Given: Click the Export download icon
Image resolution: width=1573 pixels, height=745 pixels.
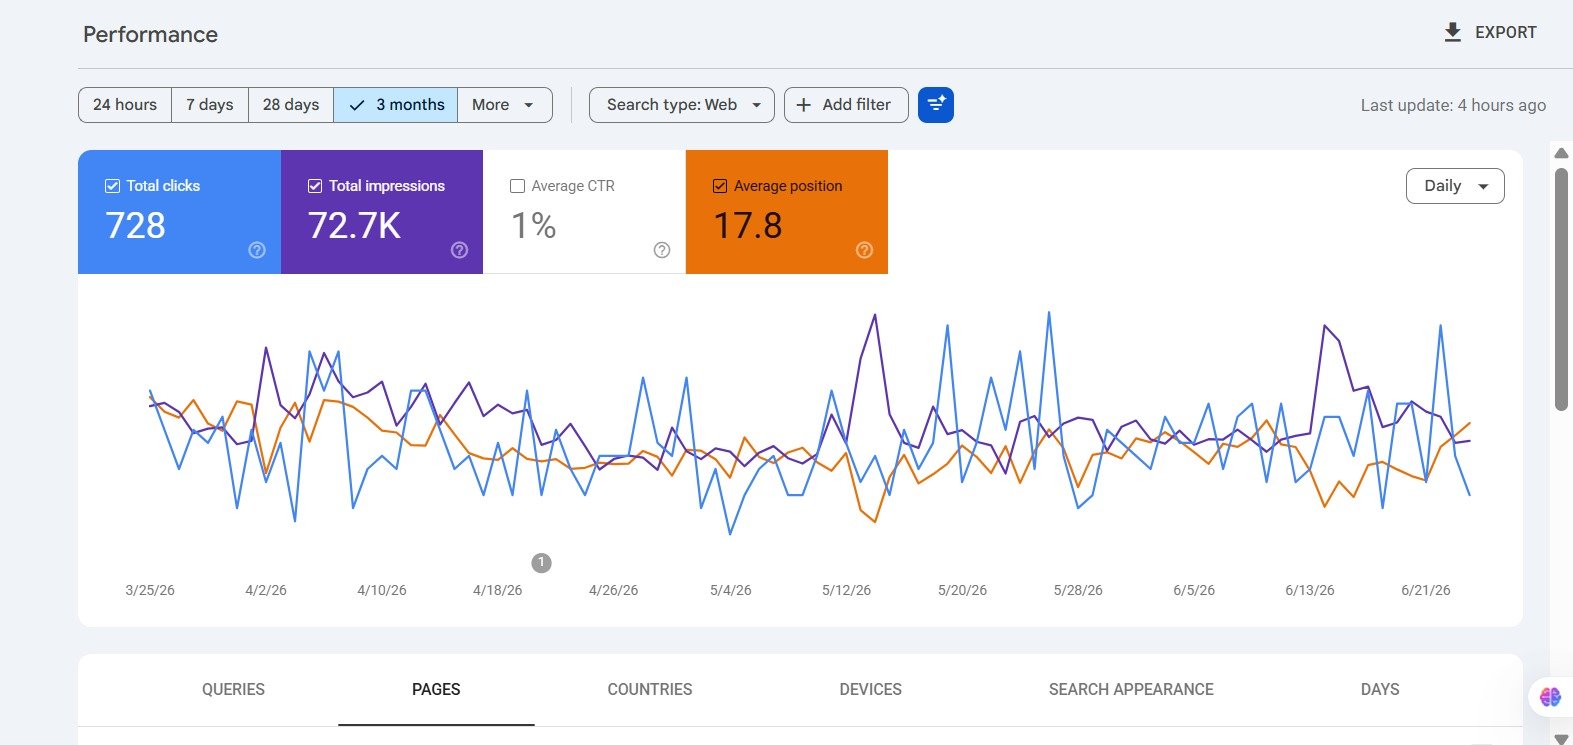Looking at the screenshot, I should tap(1452, 32).
